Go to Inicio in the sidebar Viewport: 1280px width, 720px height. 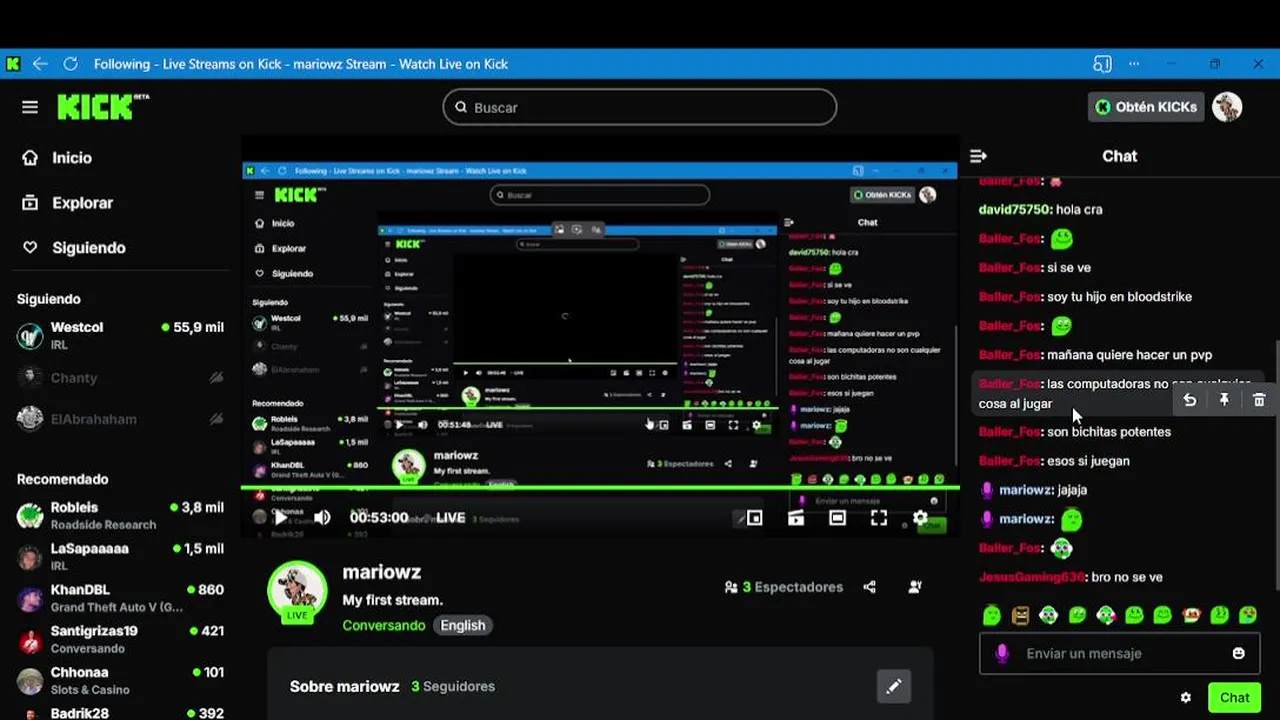57,158
